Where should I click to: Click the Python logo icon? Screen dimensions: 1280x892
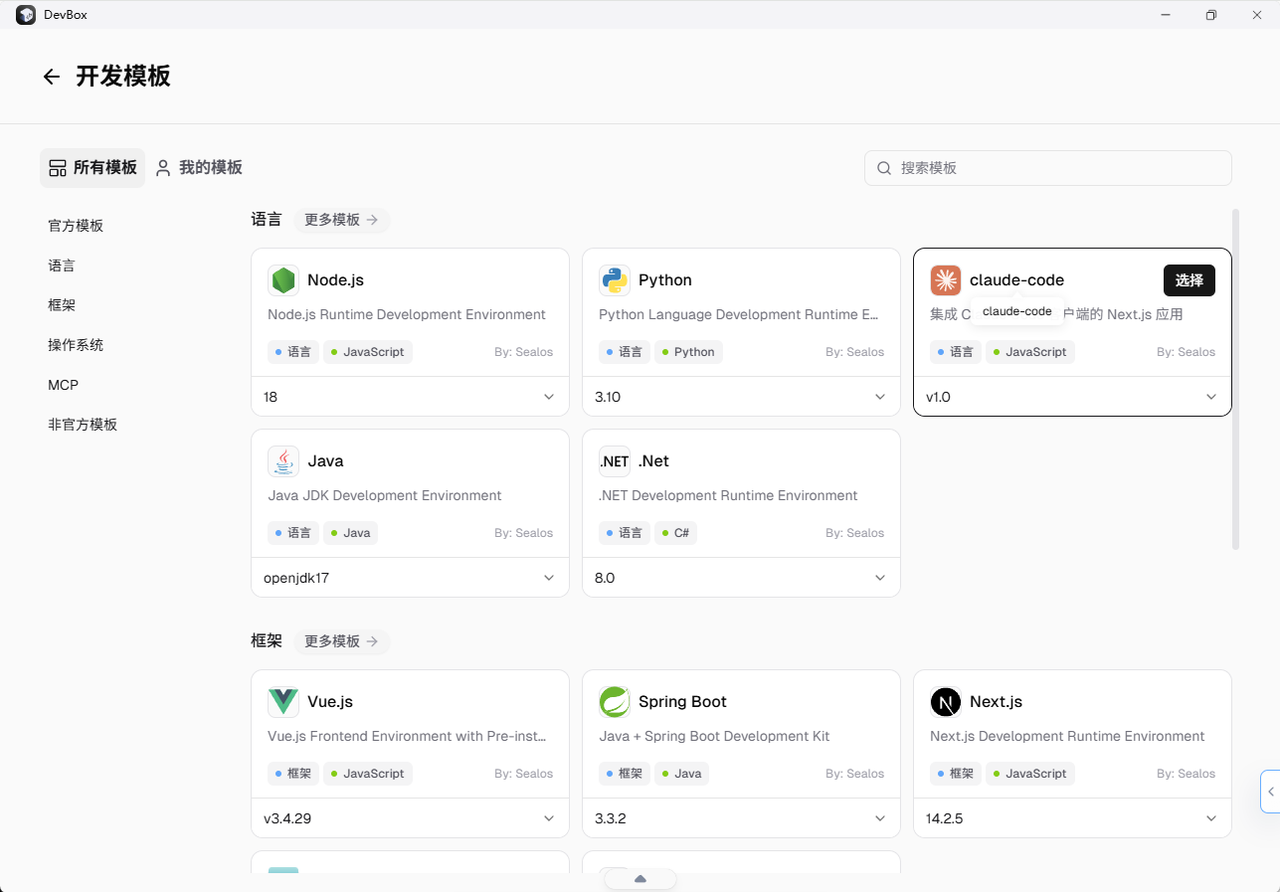(614, 280)
